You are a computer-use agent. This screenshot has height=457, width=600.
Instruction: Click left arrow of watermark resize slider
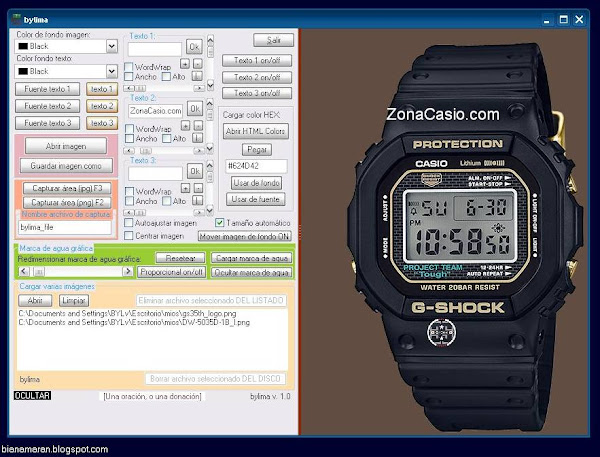coord(24,272)
